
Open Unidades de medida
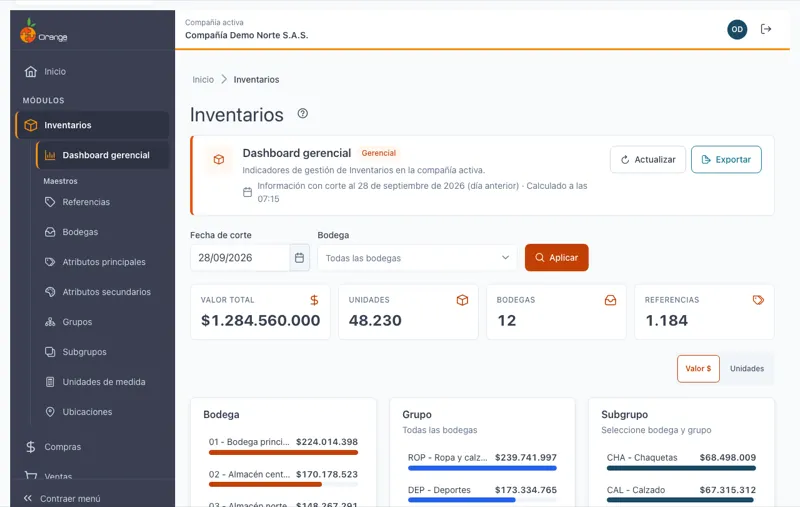coord(102,382)
